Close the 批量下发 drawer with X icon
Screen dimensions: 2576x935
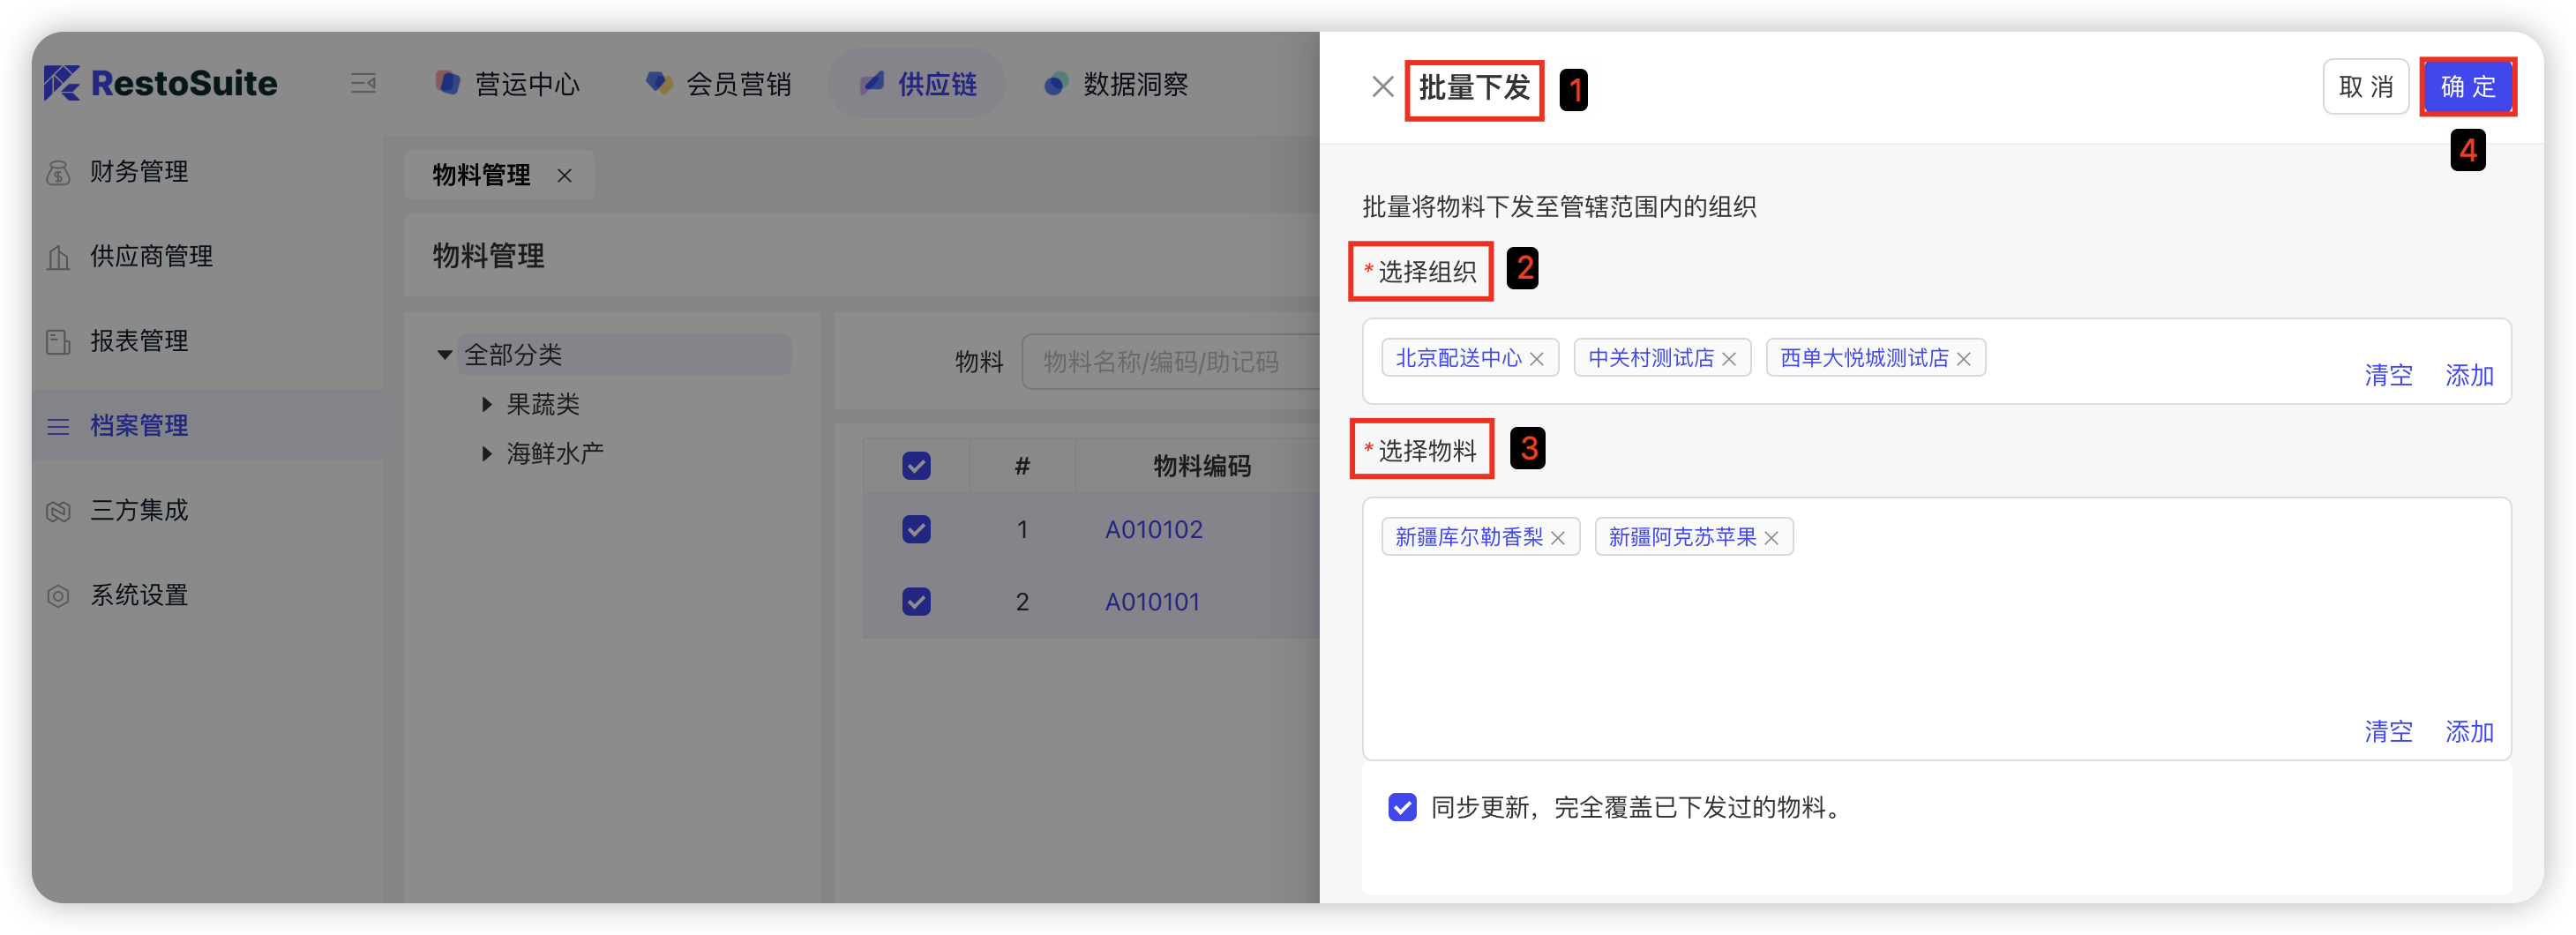pyautogui.click(x=1382, y=87)
